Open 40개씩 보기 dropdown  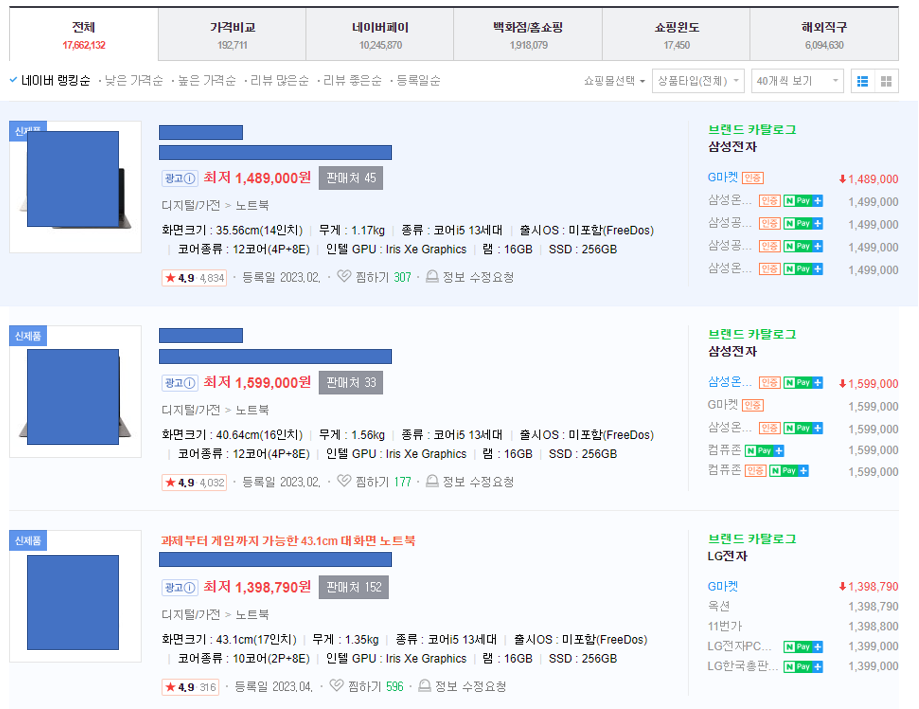click(797, 81)
